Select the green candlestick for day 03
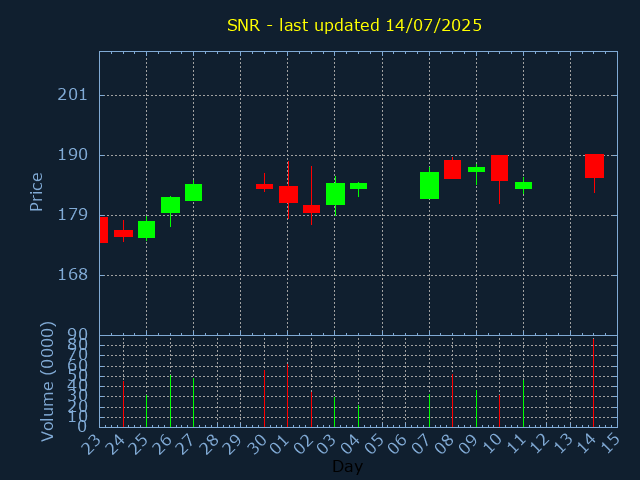 click(x=335, y=194)
